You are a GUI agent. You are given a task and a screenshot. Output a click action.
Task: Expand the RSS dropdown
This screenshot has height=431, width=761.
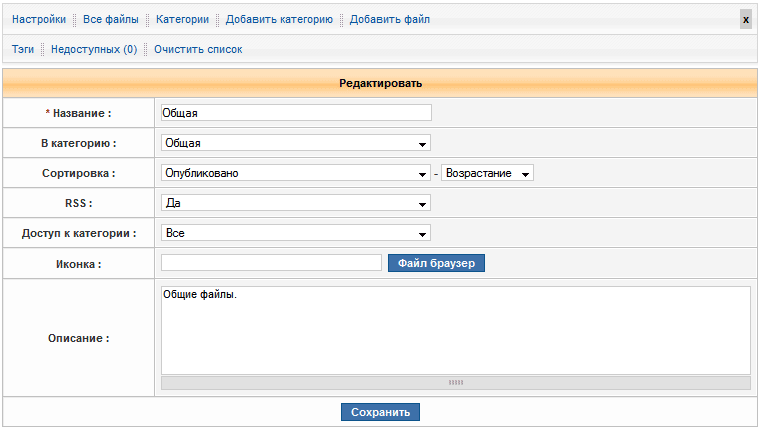(295, 203)
